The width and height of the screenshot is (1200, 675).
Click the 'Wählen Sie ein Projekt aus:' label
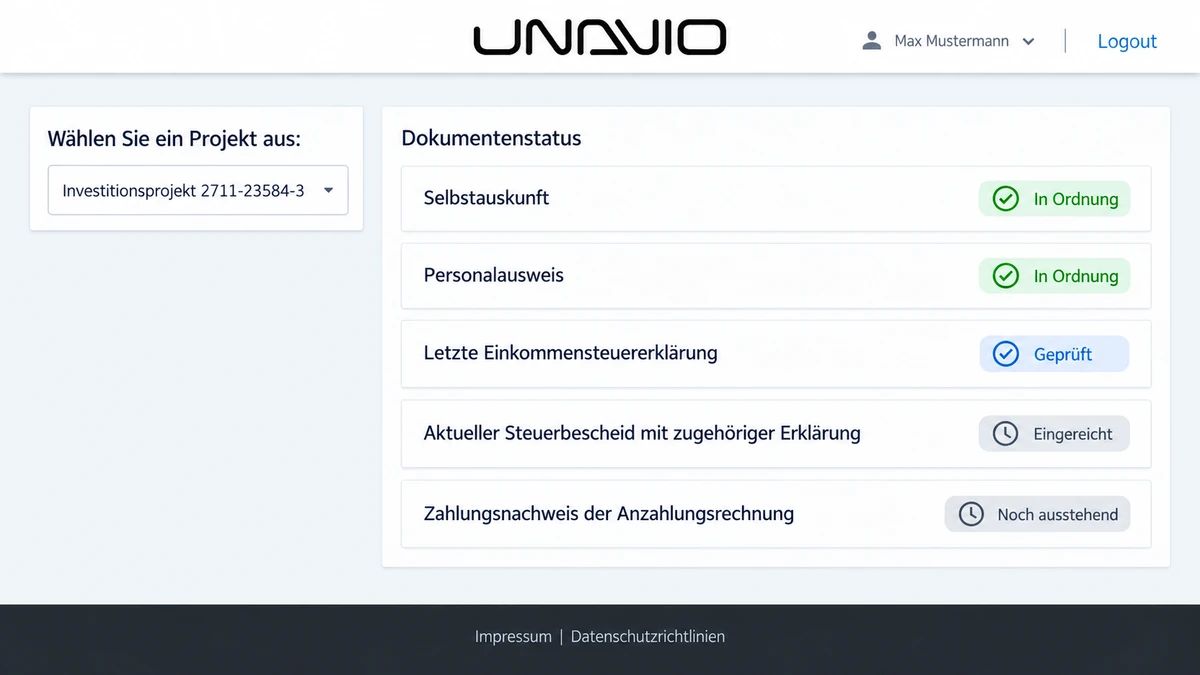pyautogui.click(x=174, y=139)
